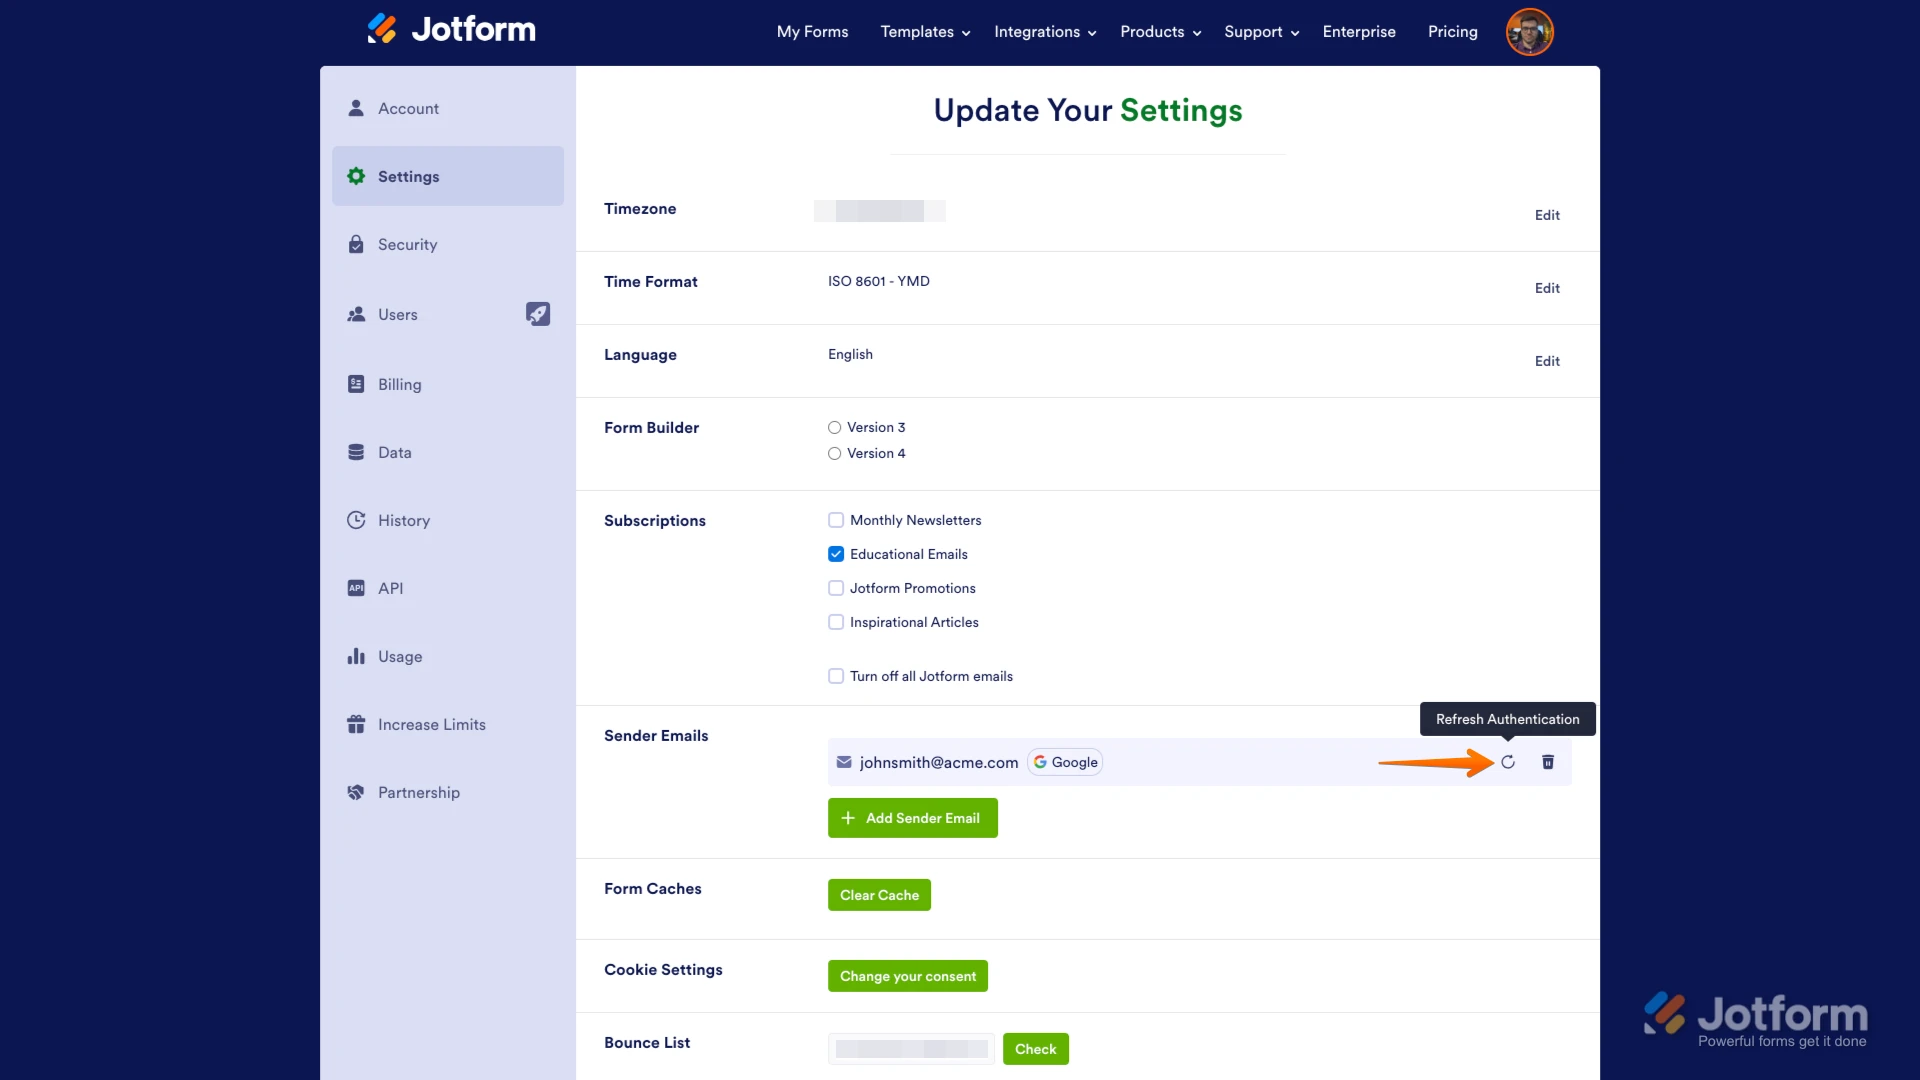Image resolution: width=1920 pixels, height=1080 pixels.
Task: Open the user profile avatar
Action: [1529, 32]
